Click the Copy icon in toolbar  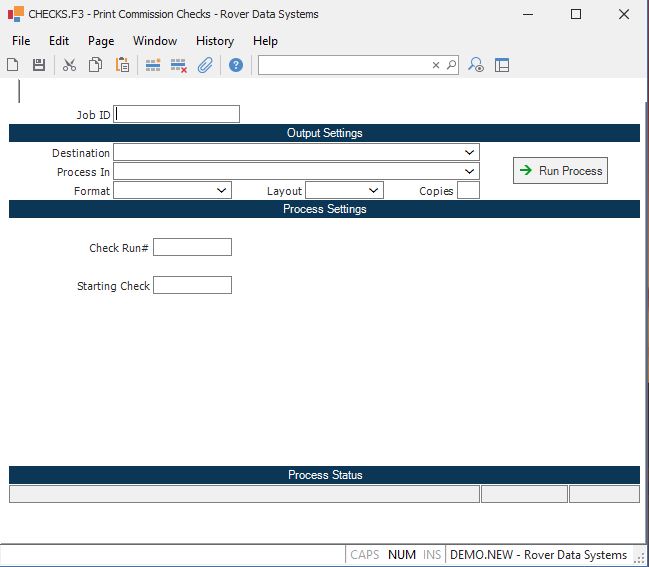point(95,65)
